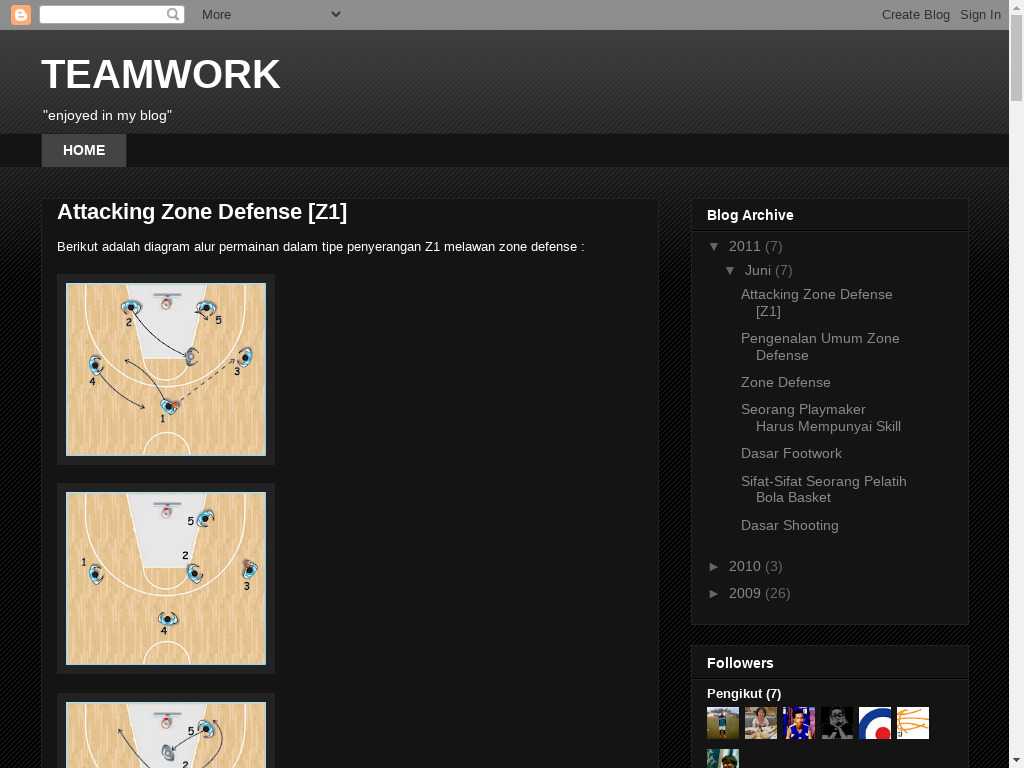The height and width of the screenshot is (768, 1024).
Task: Click the page vertical scrollbar thumb
Action: coord(1016,57)
